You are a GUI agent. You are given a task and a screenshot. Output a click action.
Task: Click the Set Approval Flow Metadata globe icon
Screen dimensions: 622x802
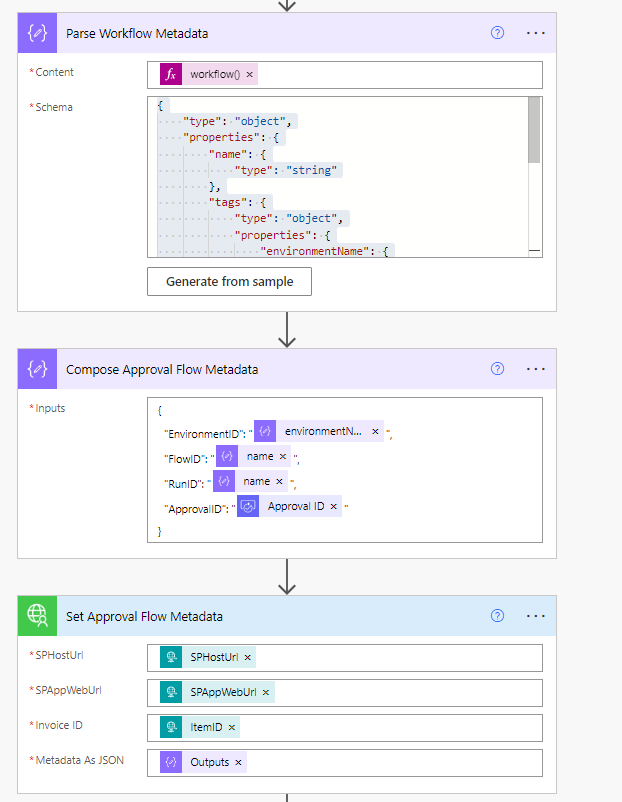pos(38,616)
